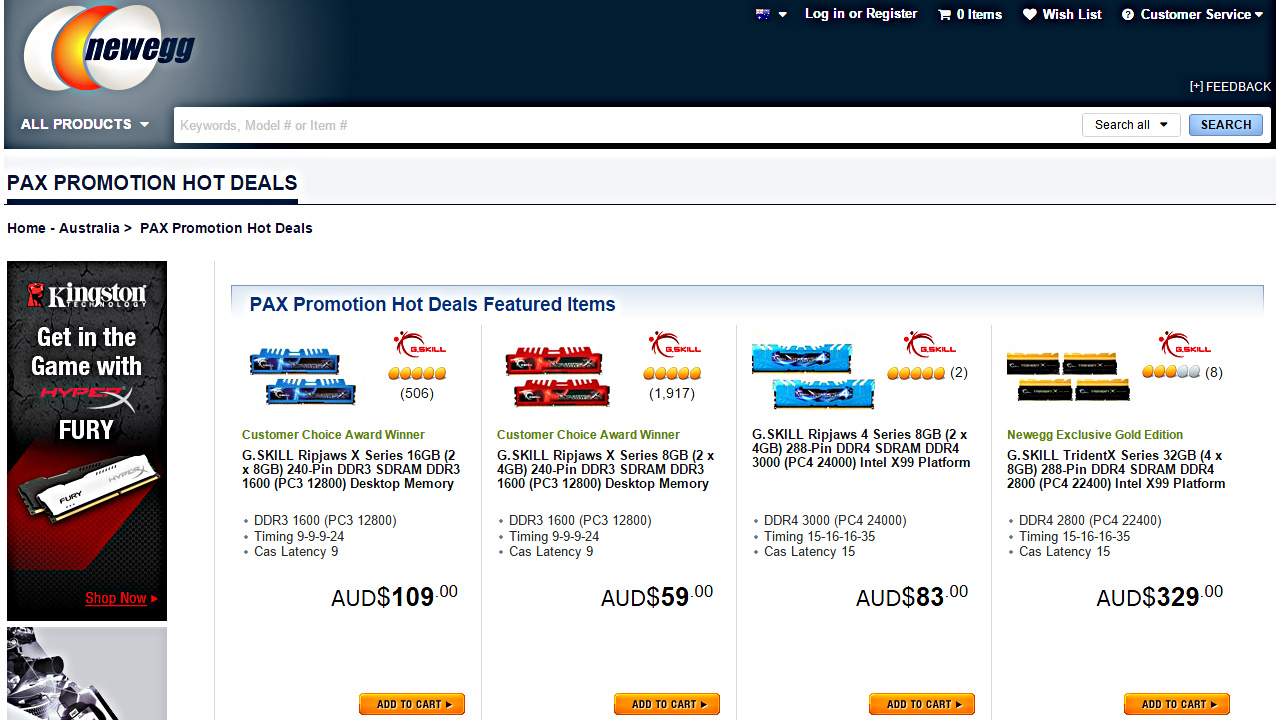Click the PAX Promotion Hot Deals page heading
The image size is (1280, 720).
coord(152,183)
